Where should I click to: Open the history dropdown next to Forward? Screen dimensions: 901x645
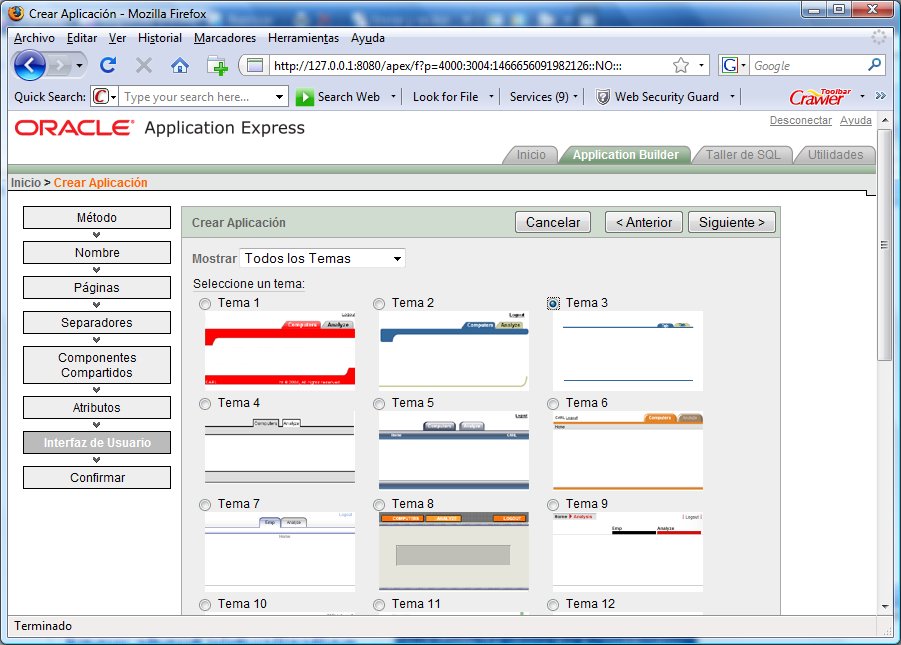coord(79,66)
